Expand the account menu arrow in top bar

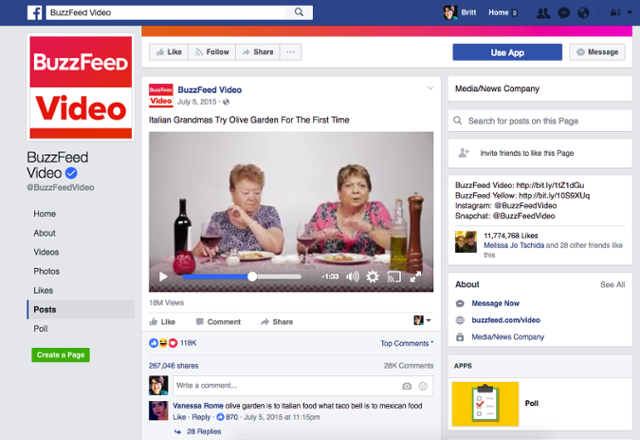(x=630, y=13)
